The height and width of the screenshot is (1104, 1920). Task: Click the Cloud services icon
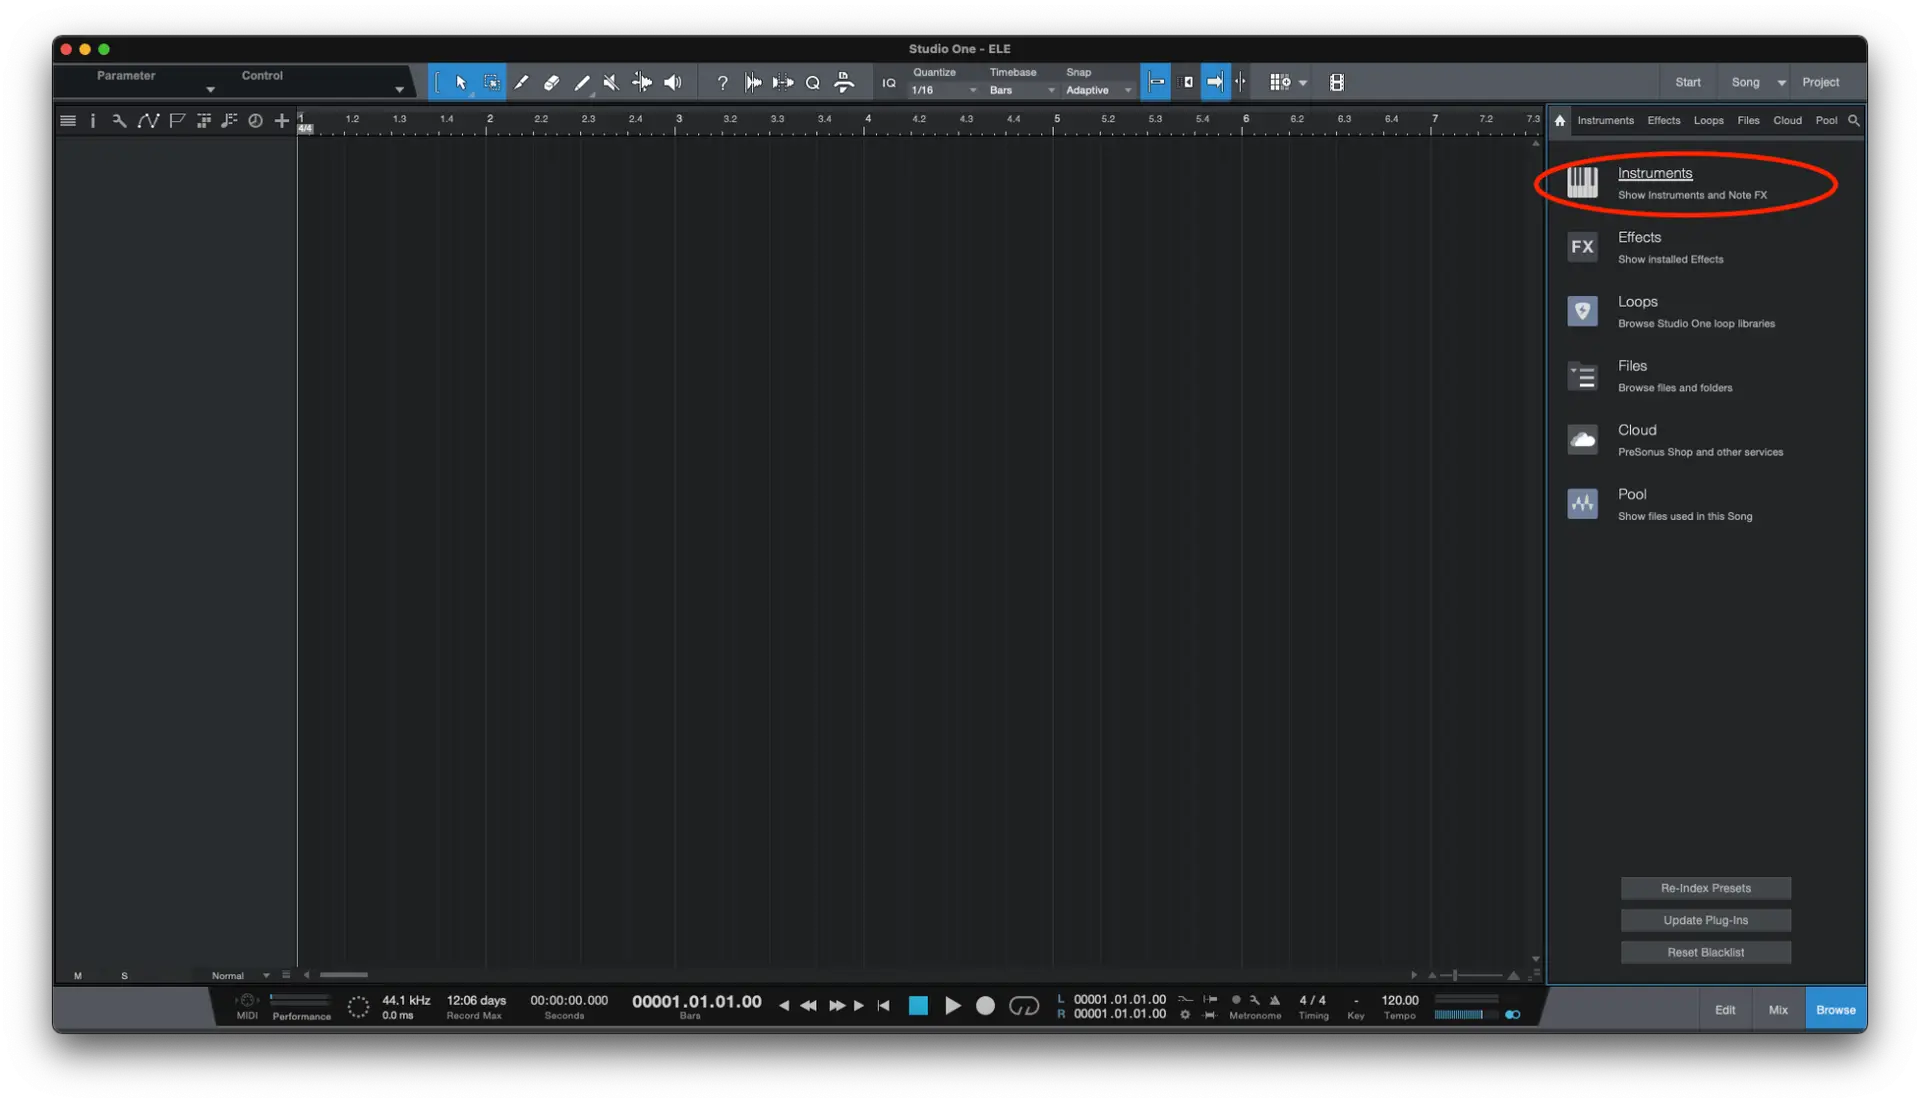pyautogui.click(x=1582, y=440)
